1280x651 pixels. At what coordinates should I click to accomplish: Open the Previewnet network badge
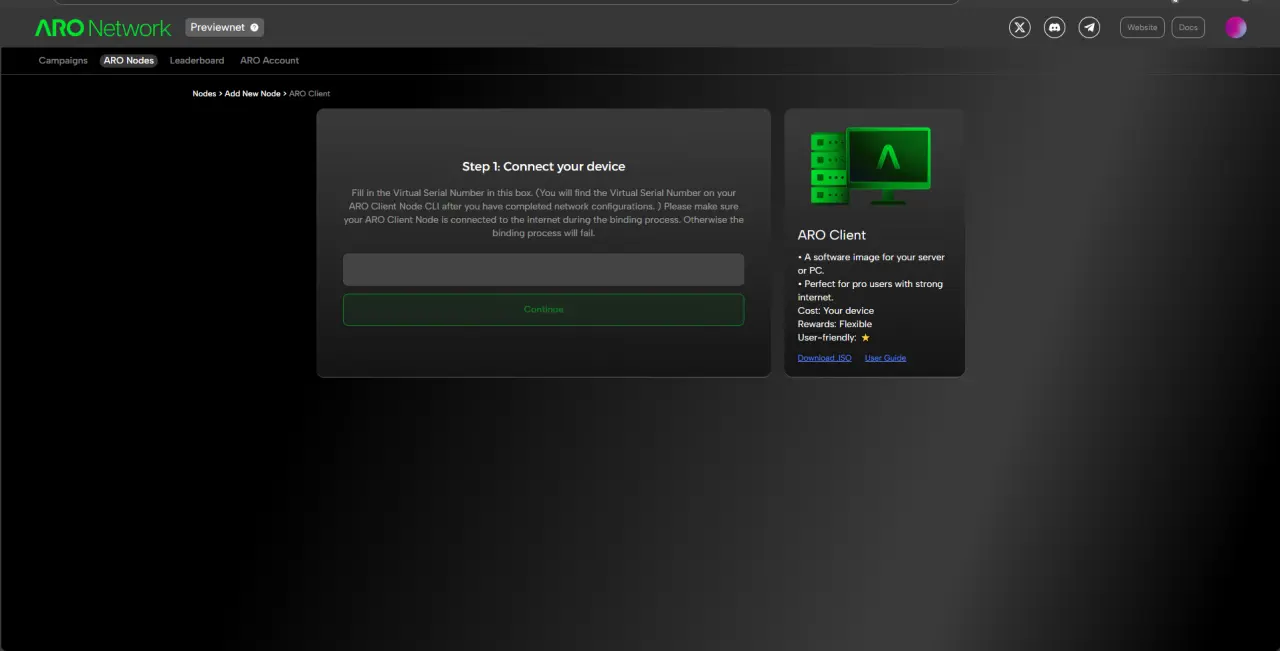pyautogui.click(x=225, y=28)
